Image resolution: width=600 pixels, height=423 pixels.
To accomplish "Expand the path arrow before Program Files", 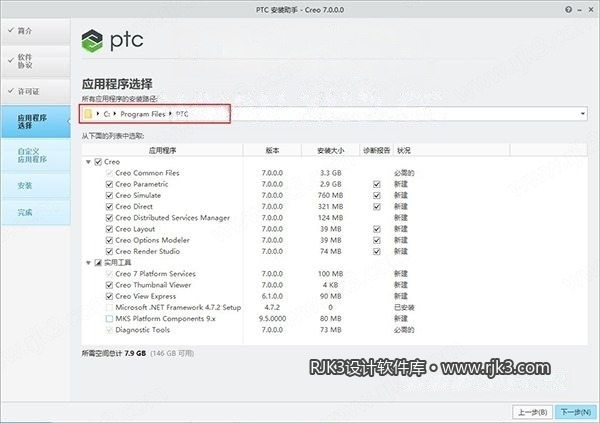I will coord(115,114).
